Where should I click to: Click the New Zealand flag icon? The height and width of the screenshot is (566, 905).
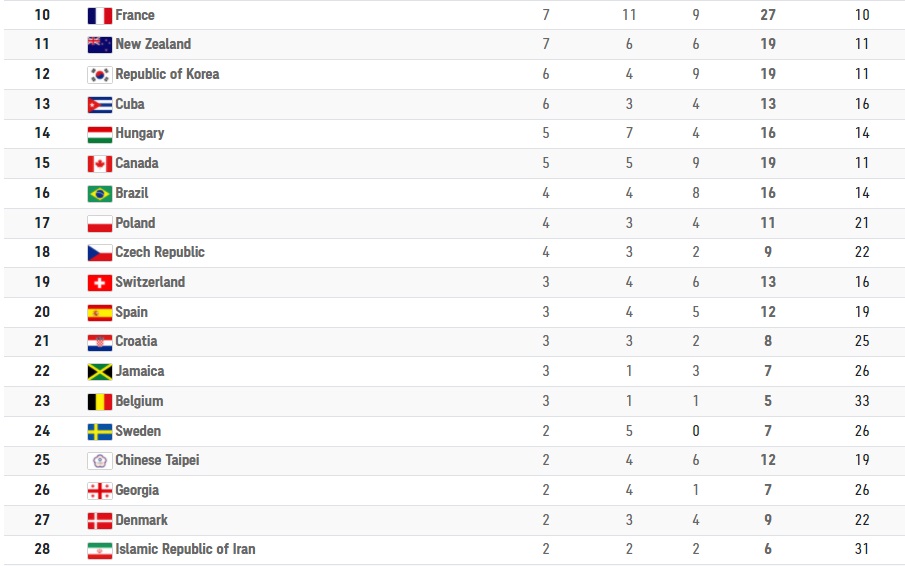99,45
